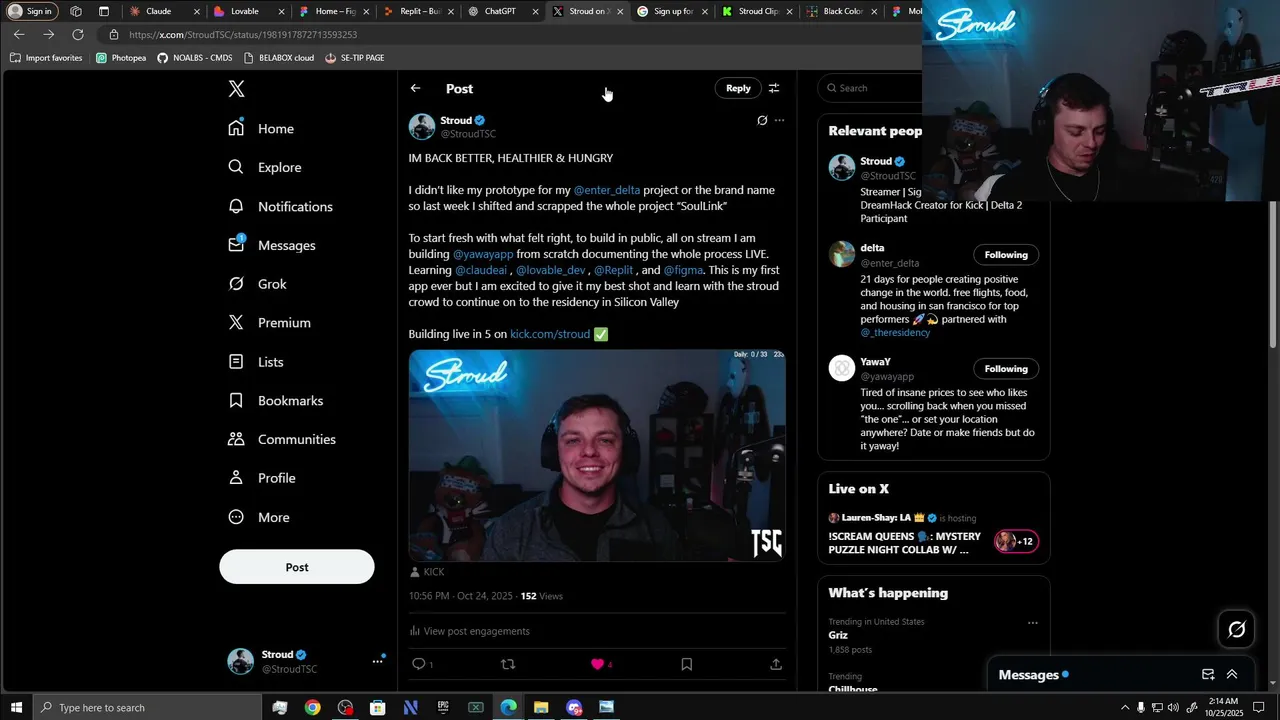Toggle the pink like heart
Image resolution: width=1280 pixels, height=720 pixels.
click(x=597, y=664)
